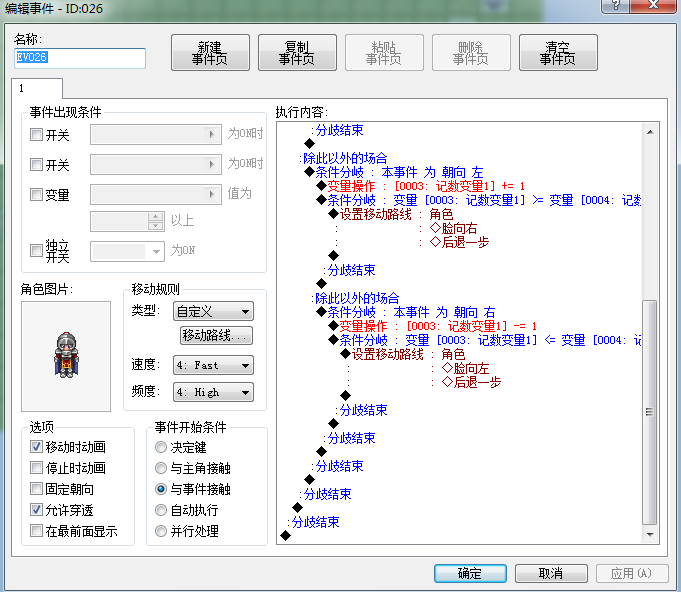Select the 自动执行 trigger radio button
The image size is (681, 592).
pyautogui.click(x=161, y=510)
